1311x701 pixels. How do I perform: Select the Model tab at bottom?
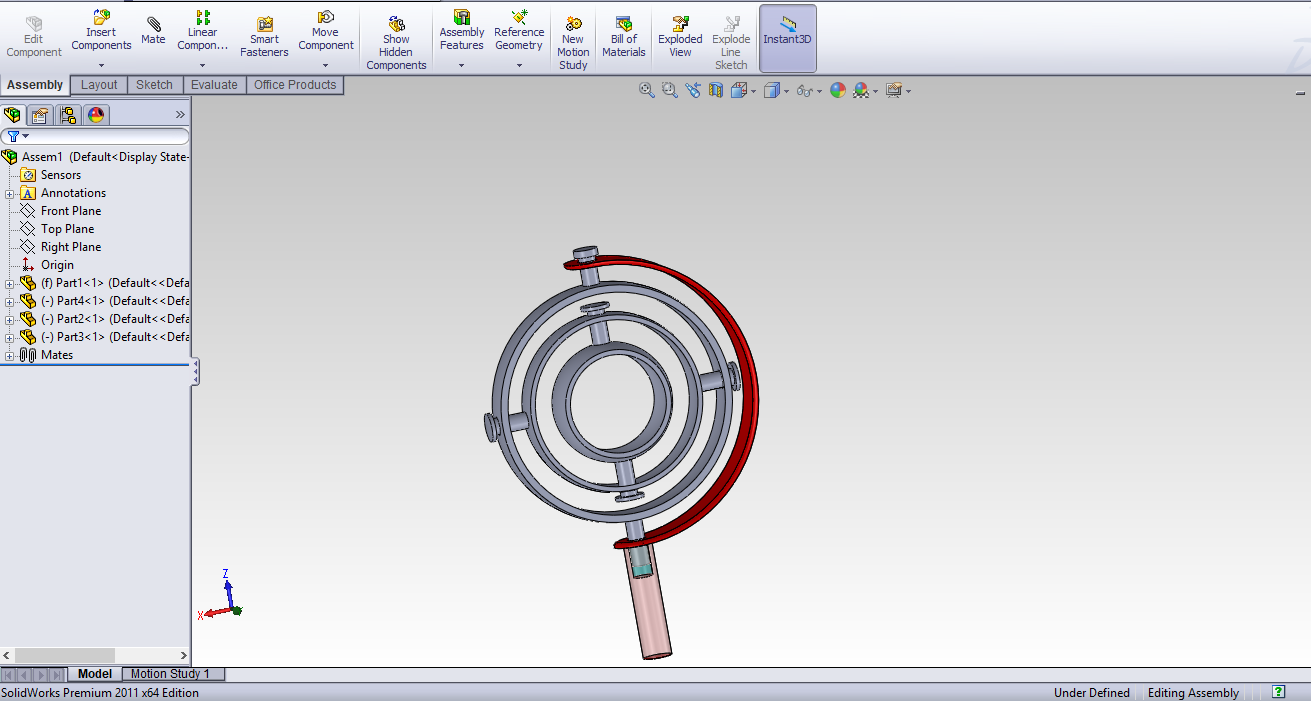coord(95,674)
